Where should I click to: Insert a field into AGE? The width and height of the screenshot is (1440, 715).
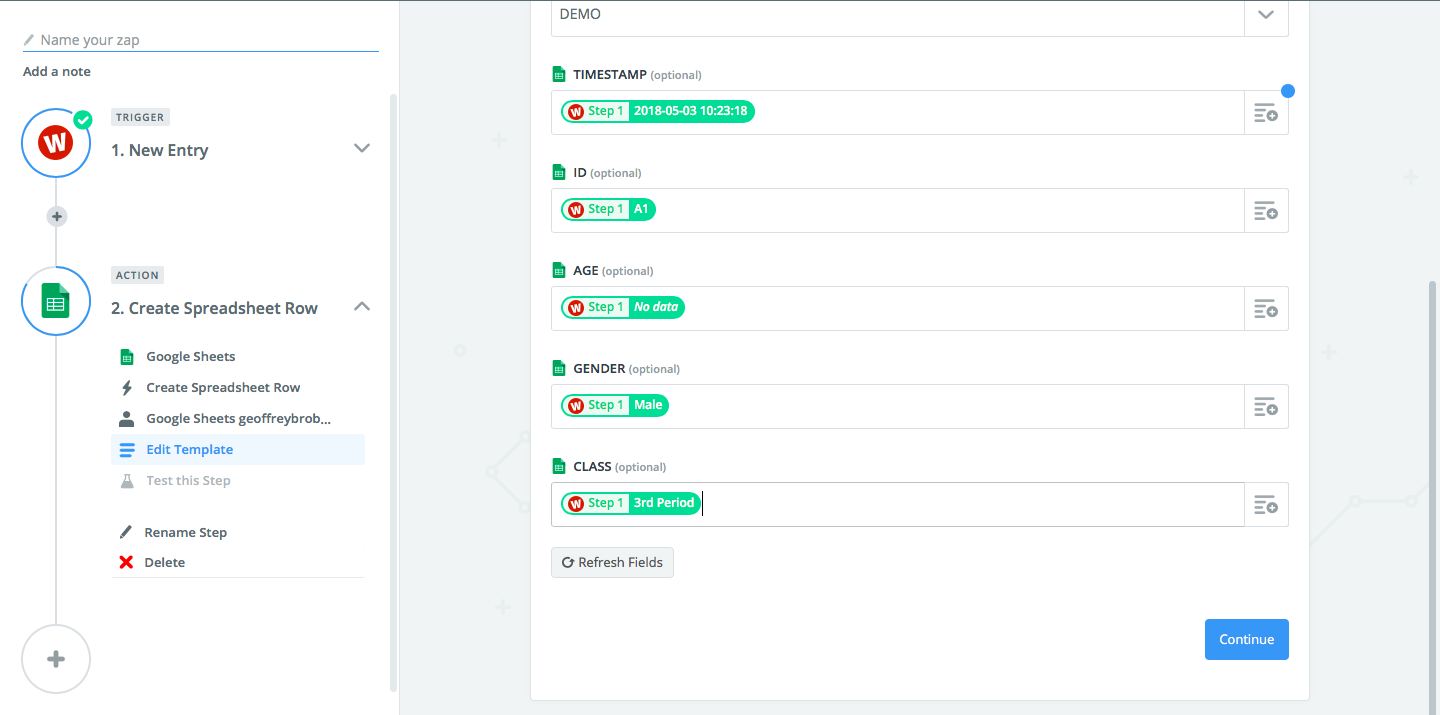(x=1266, y=309)
